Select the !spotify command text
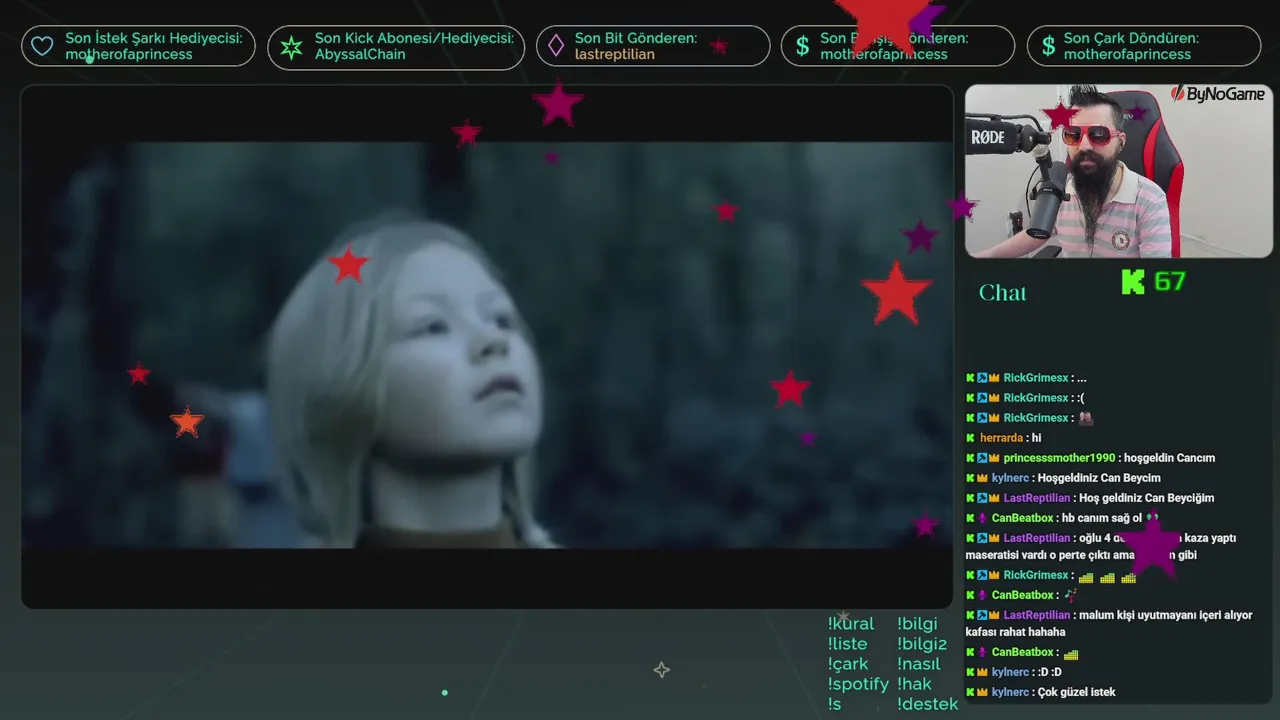This screenshot has height=720, width=1280. tap(858, 685)
